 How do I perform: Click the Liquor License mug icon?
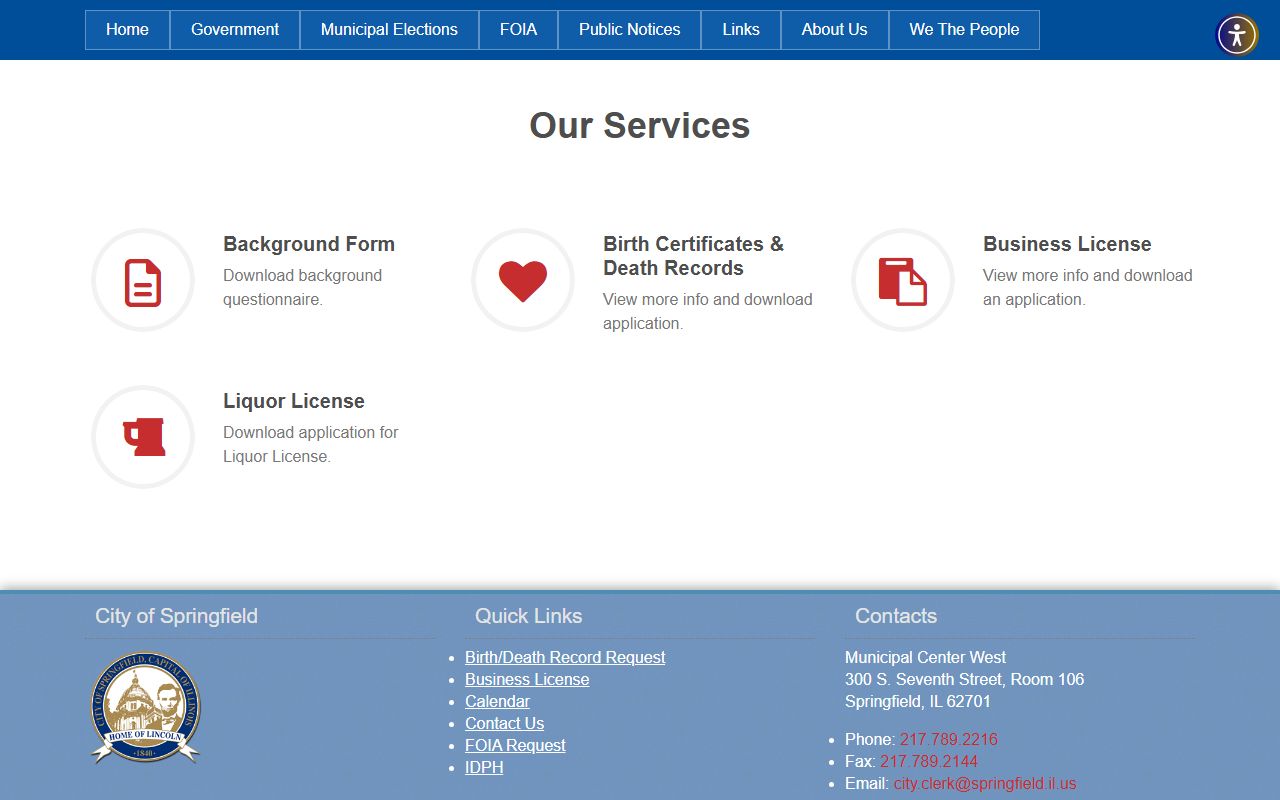144,437
